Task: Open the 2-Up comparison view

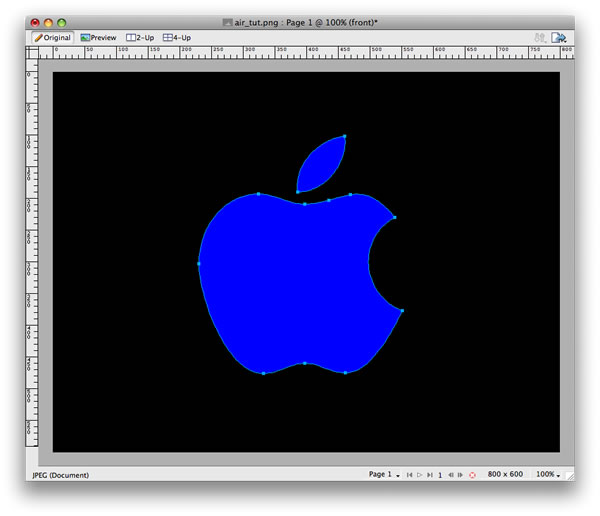Action: tap(140, 38)
